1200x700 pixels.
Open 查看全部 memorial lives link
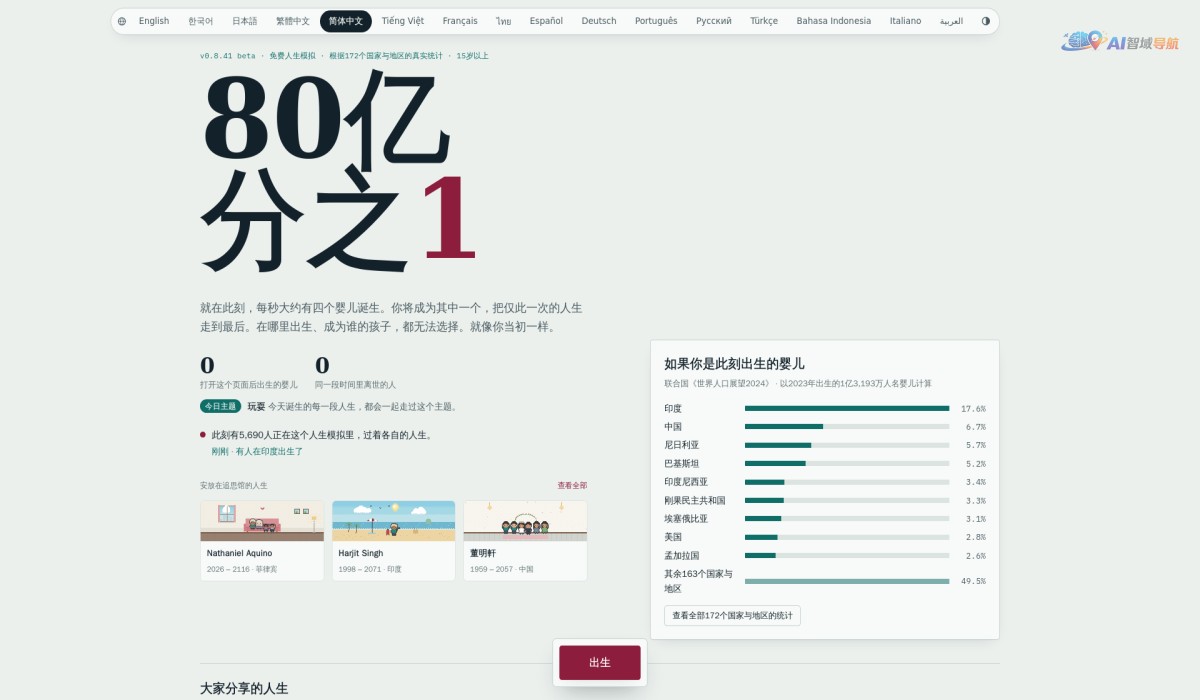(572, 485)
